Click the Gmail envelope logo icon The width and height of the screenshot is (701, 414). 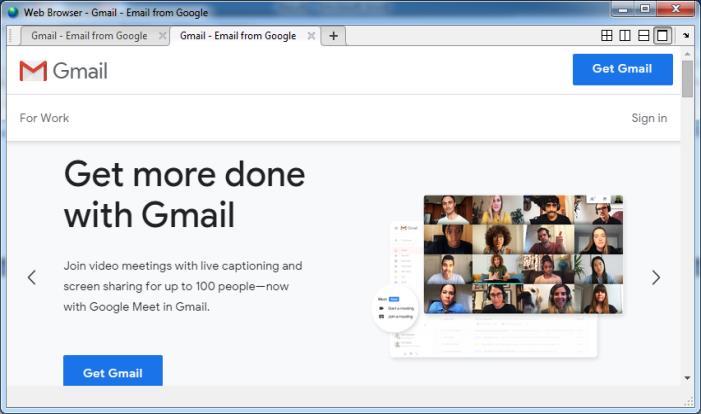(33, 71)
